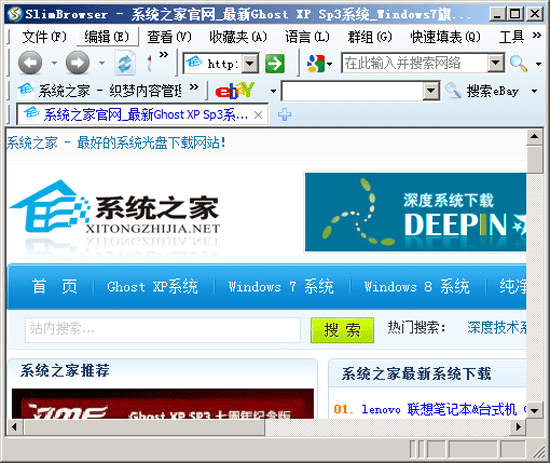Click the 系统之家 - 最好的系统光盘下载网站 header link

coord(116,143)
